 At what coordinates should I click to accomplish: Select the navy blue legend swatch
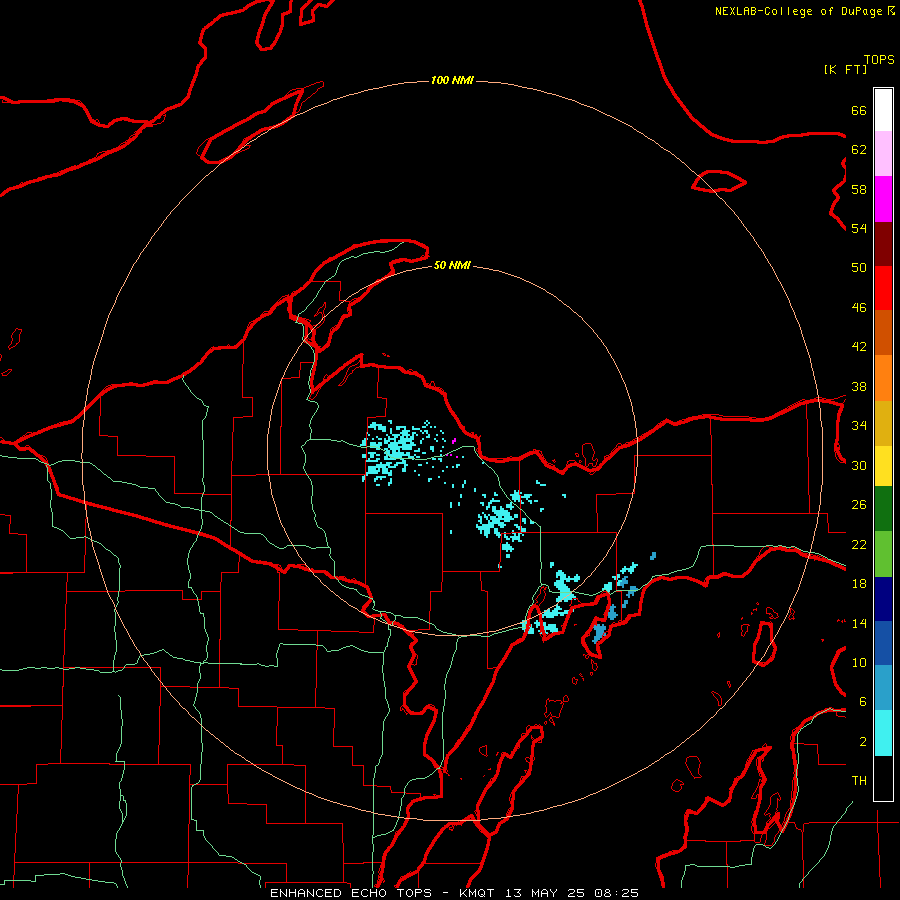pyautogui.click(x=883, y=599)
